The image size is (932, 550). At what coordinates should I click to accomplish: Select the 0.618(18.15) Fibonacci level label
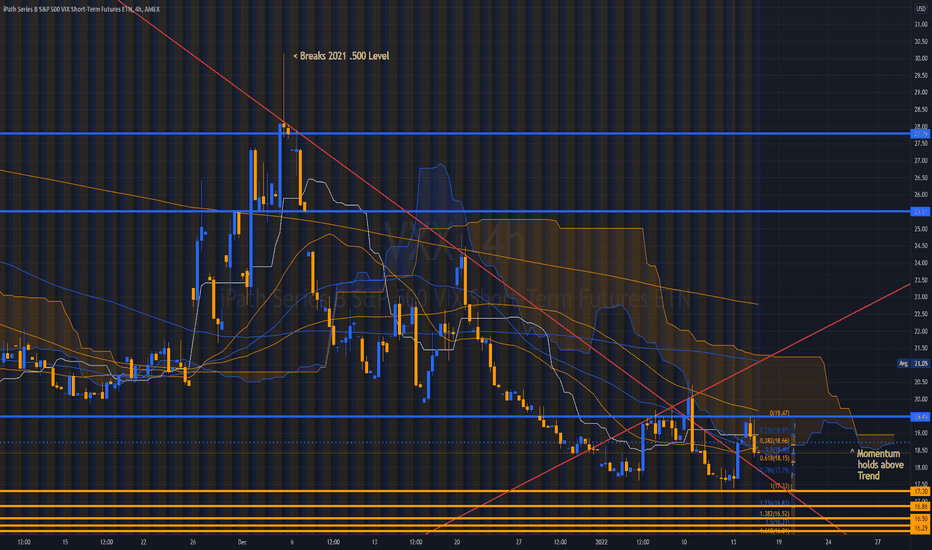pos(774,458)
